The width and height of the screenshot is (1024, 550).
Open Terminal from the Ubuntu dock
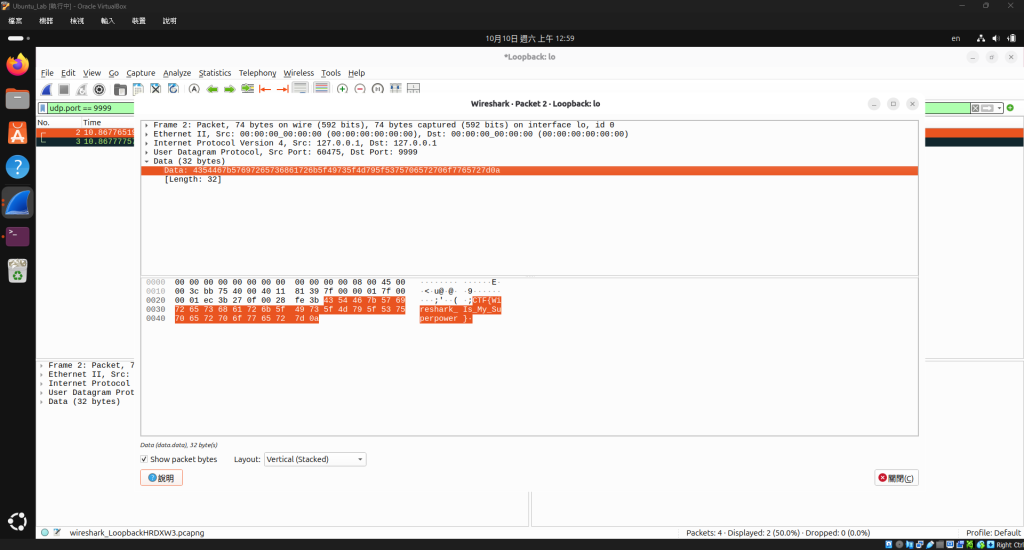[x=18, y=236]
